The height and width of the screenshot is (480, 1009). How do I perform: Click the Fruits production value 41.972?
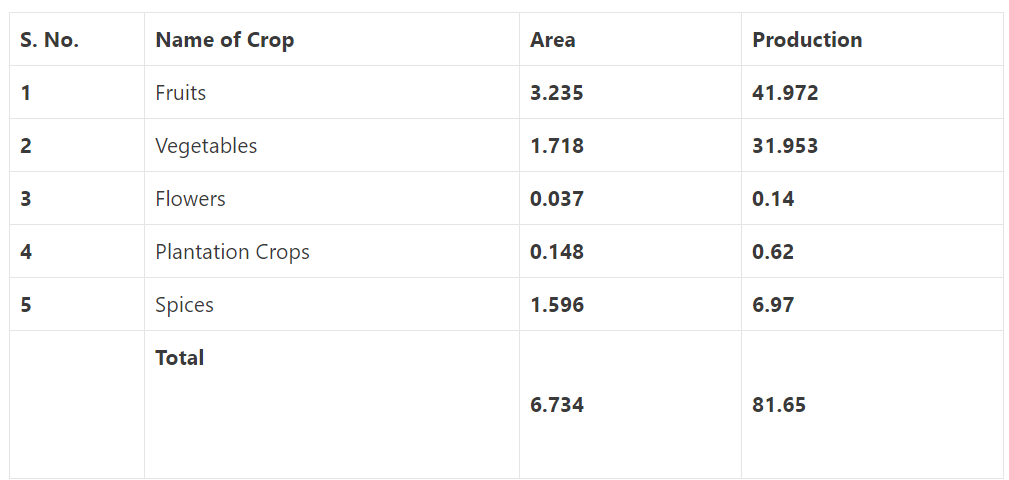(x=785, y=93)
